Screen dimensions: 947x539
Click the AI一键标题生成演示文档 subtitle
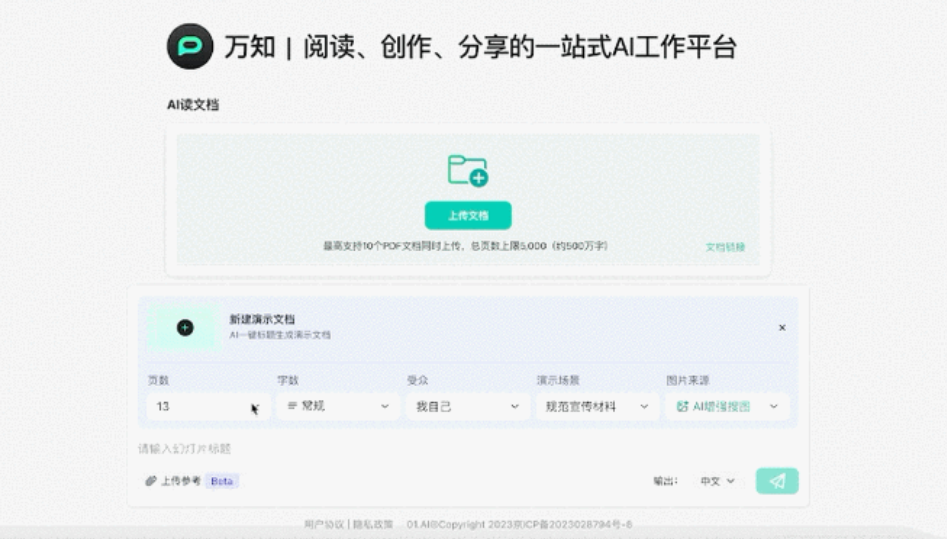pyautogui.click(x=280, y=335)
